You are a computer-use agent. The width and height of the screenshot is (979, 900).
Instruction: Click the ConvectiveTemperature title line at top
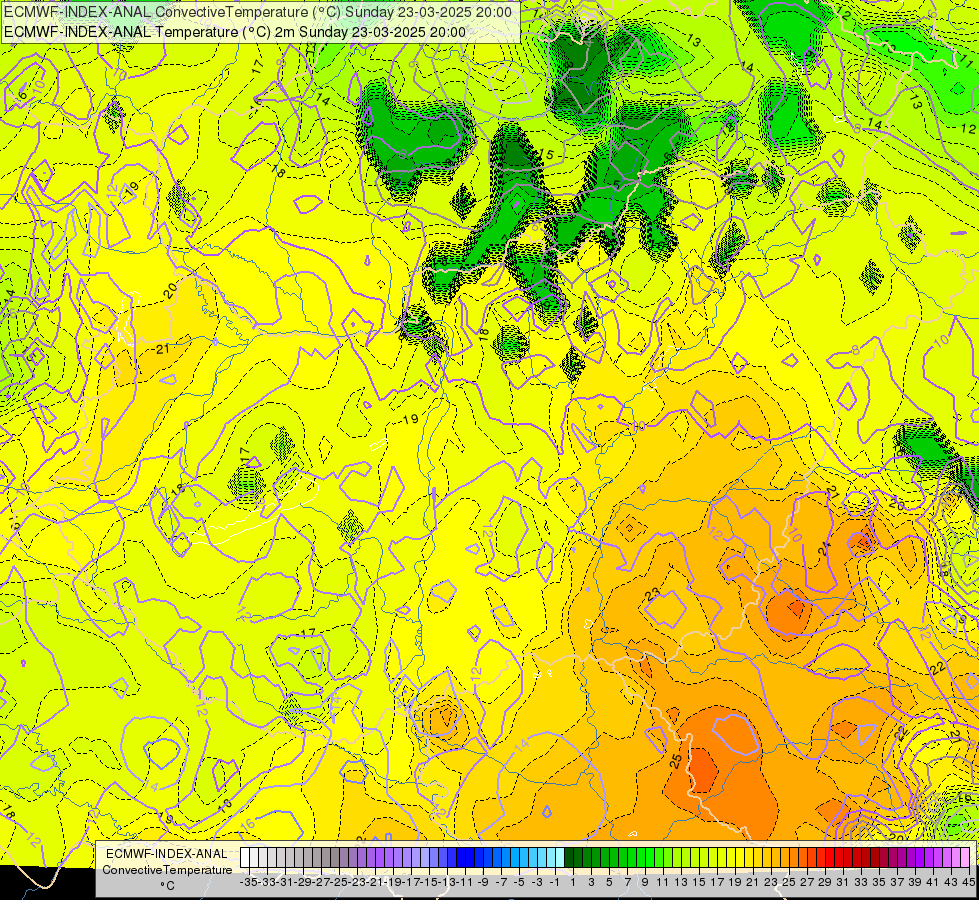pyautogui.click(x=258, y=11)
